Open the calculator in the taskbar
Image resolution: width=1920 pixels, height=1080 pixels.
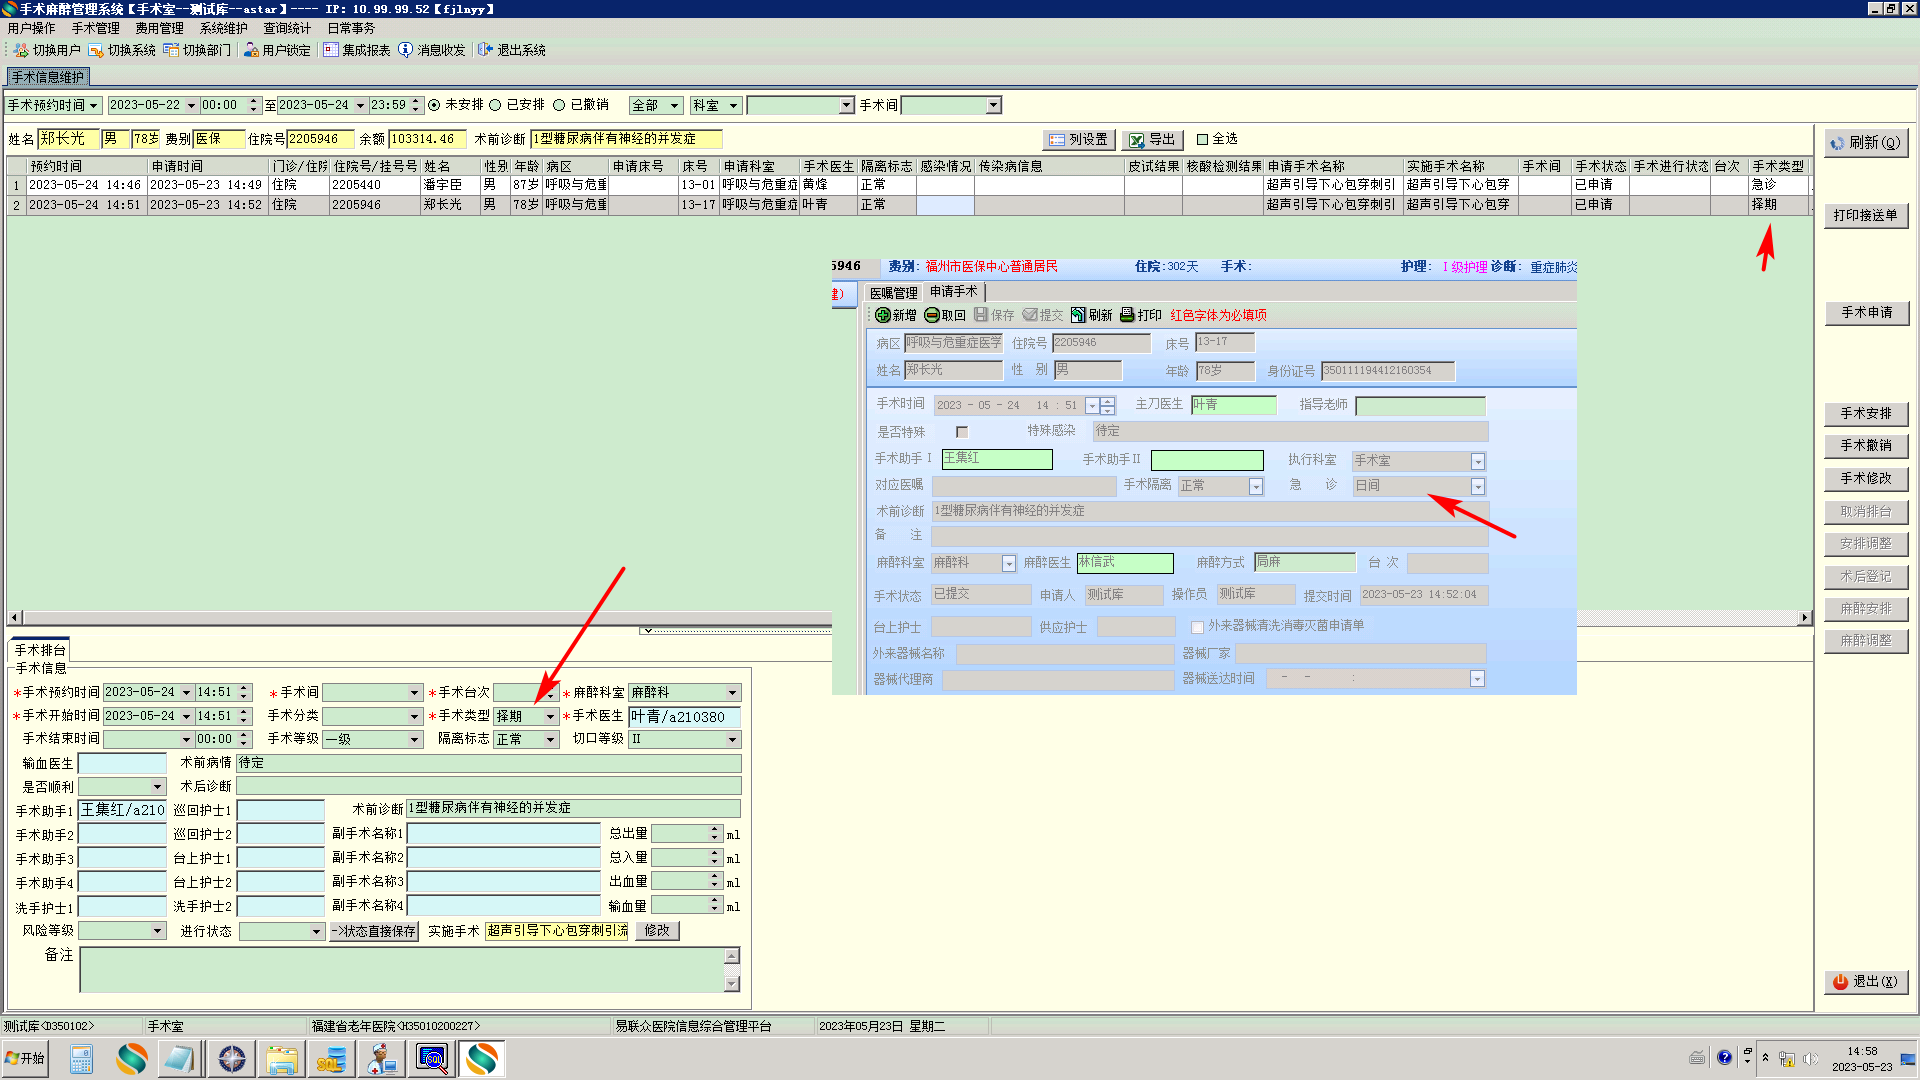(81, 1059)
